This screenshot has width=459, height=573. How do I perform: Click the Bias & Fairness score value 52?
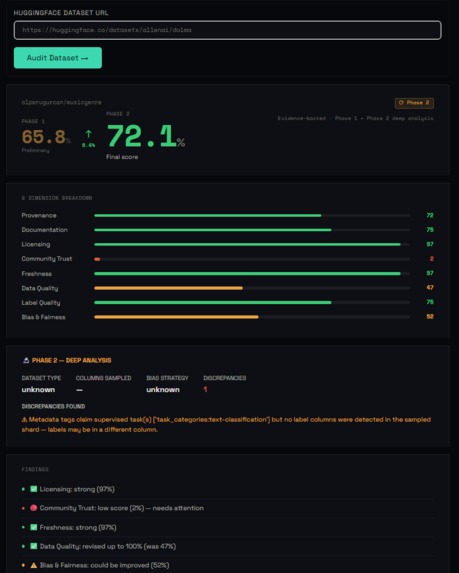(430, 316)
